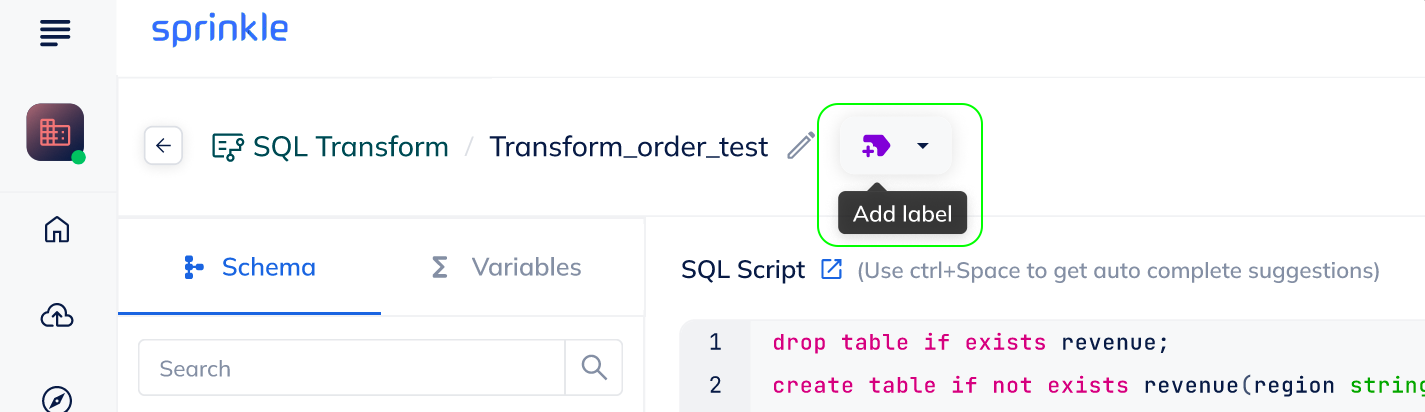Screen dimensions: 1425x412
Task: Switch to the Variables tab
Action: (506, 267)
